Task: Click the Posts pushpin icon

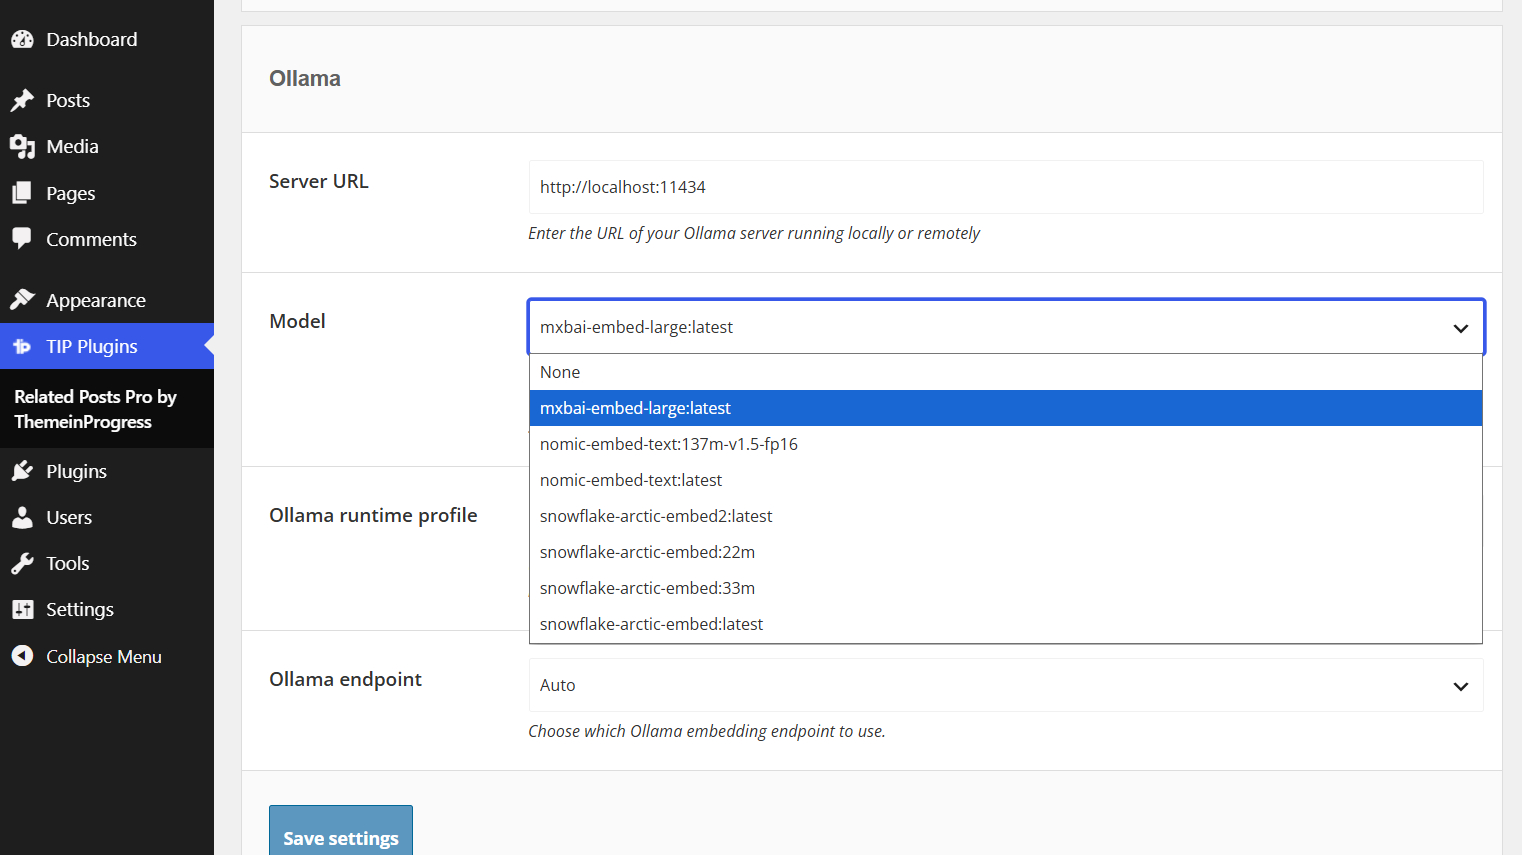Action: (22, 100)
